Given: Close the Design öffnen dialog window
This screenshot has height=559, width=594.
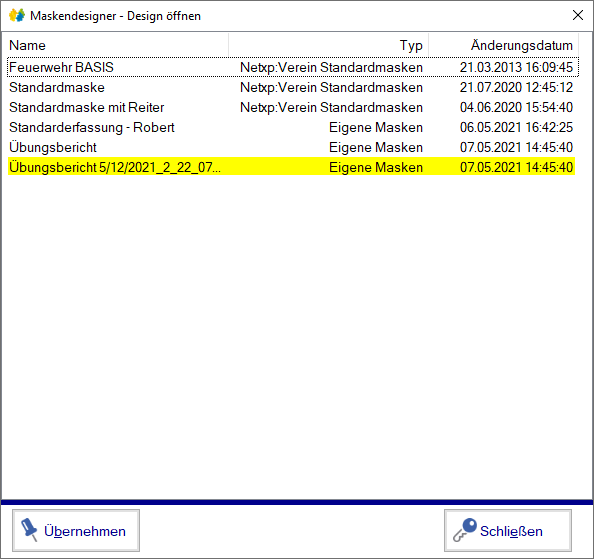Looking at the screenshot, I should point(578,15).
